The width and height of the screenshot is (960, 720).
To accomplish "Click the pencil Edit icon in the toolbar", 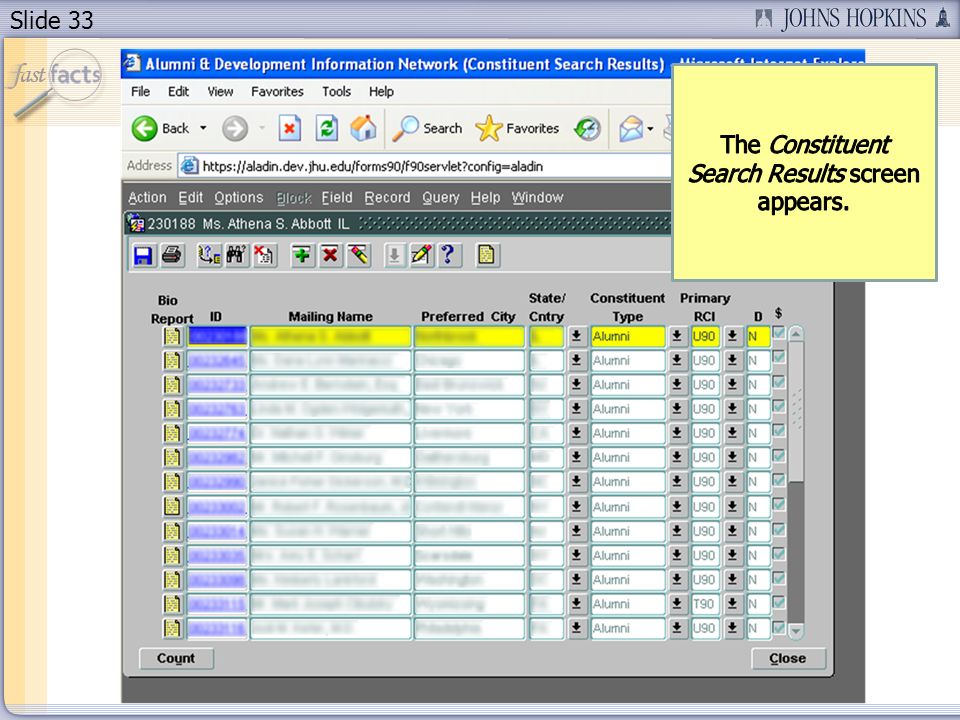I will point(422,255).
